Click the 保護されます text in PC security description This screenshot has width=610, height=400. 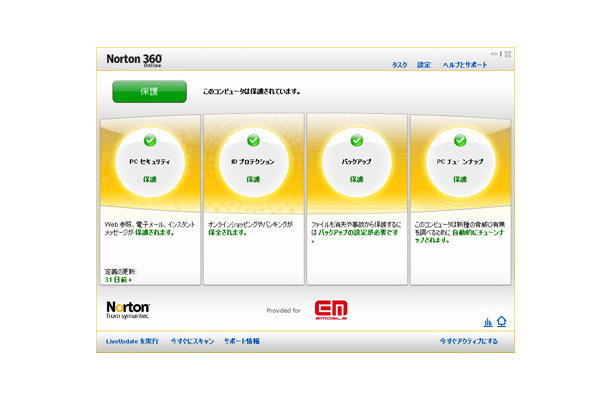click(155, 232)
